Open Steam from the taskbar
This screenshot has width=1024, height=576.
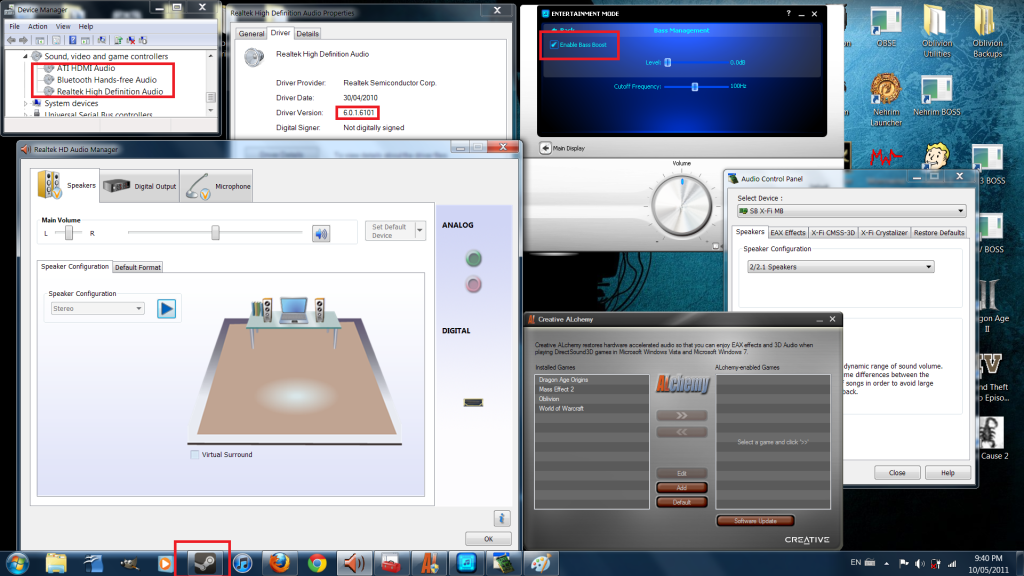(x=205, y=562)
